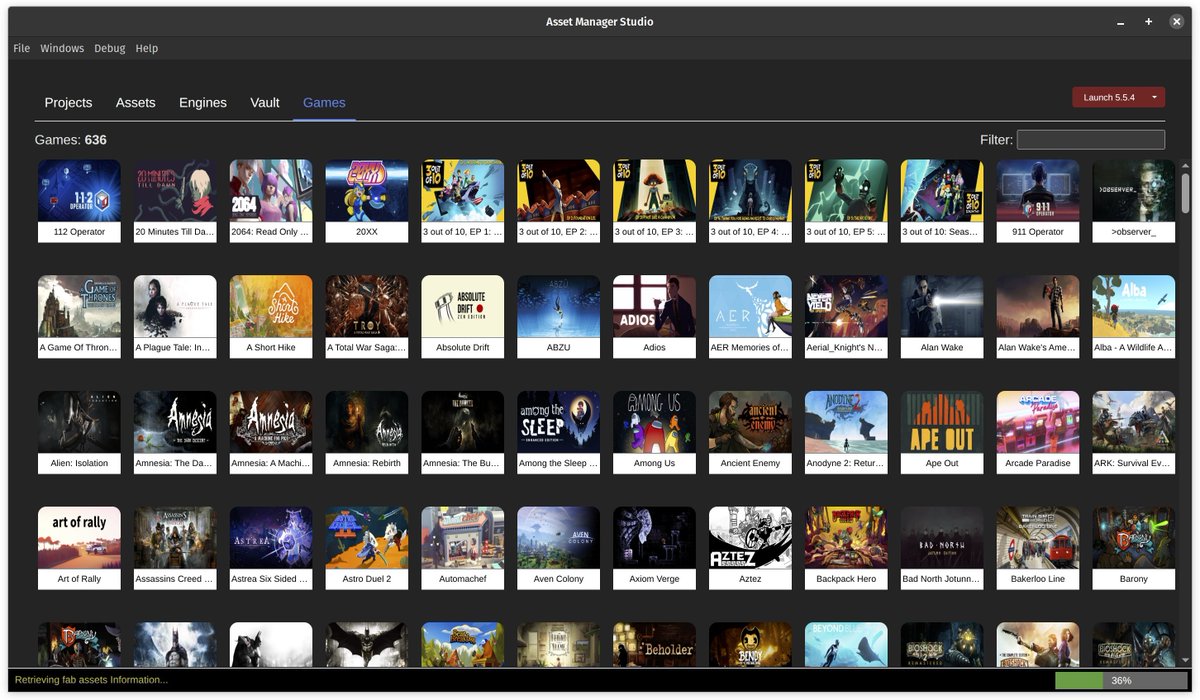
Task: Open the Absolute Drift game thumbnail
Action: click(463, 306)
